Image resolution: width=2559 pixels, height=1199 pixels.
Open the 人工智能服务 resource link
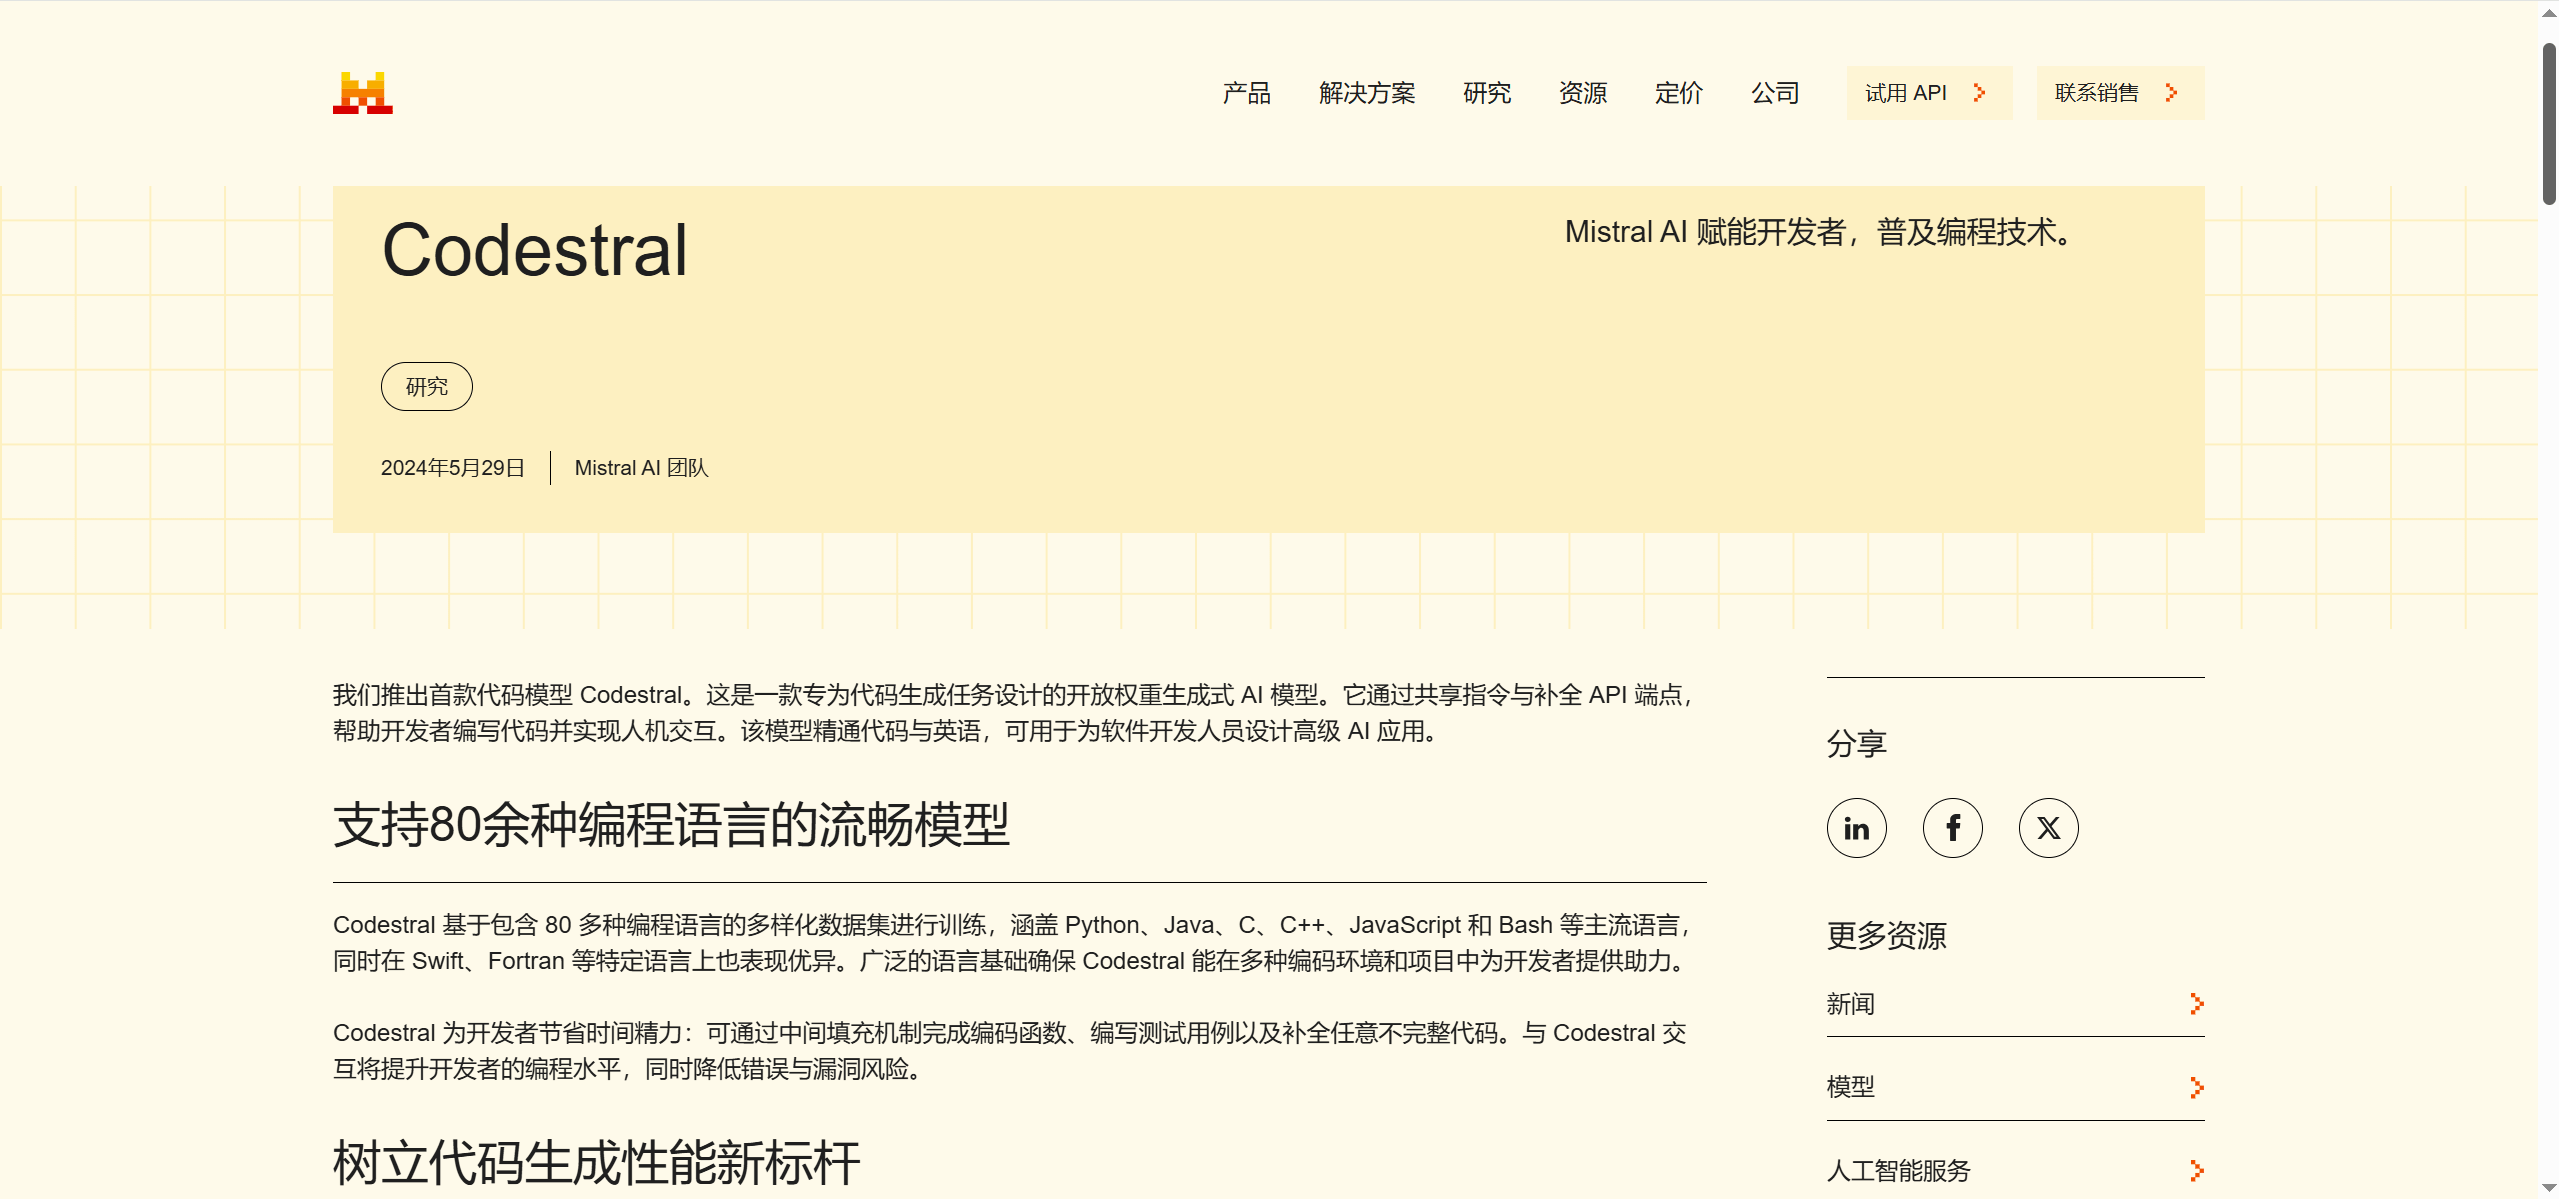click(2015, 1171)
